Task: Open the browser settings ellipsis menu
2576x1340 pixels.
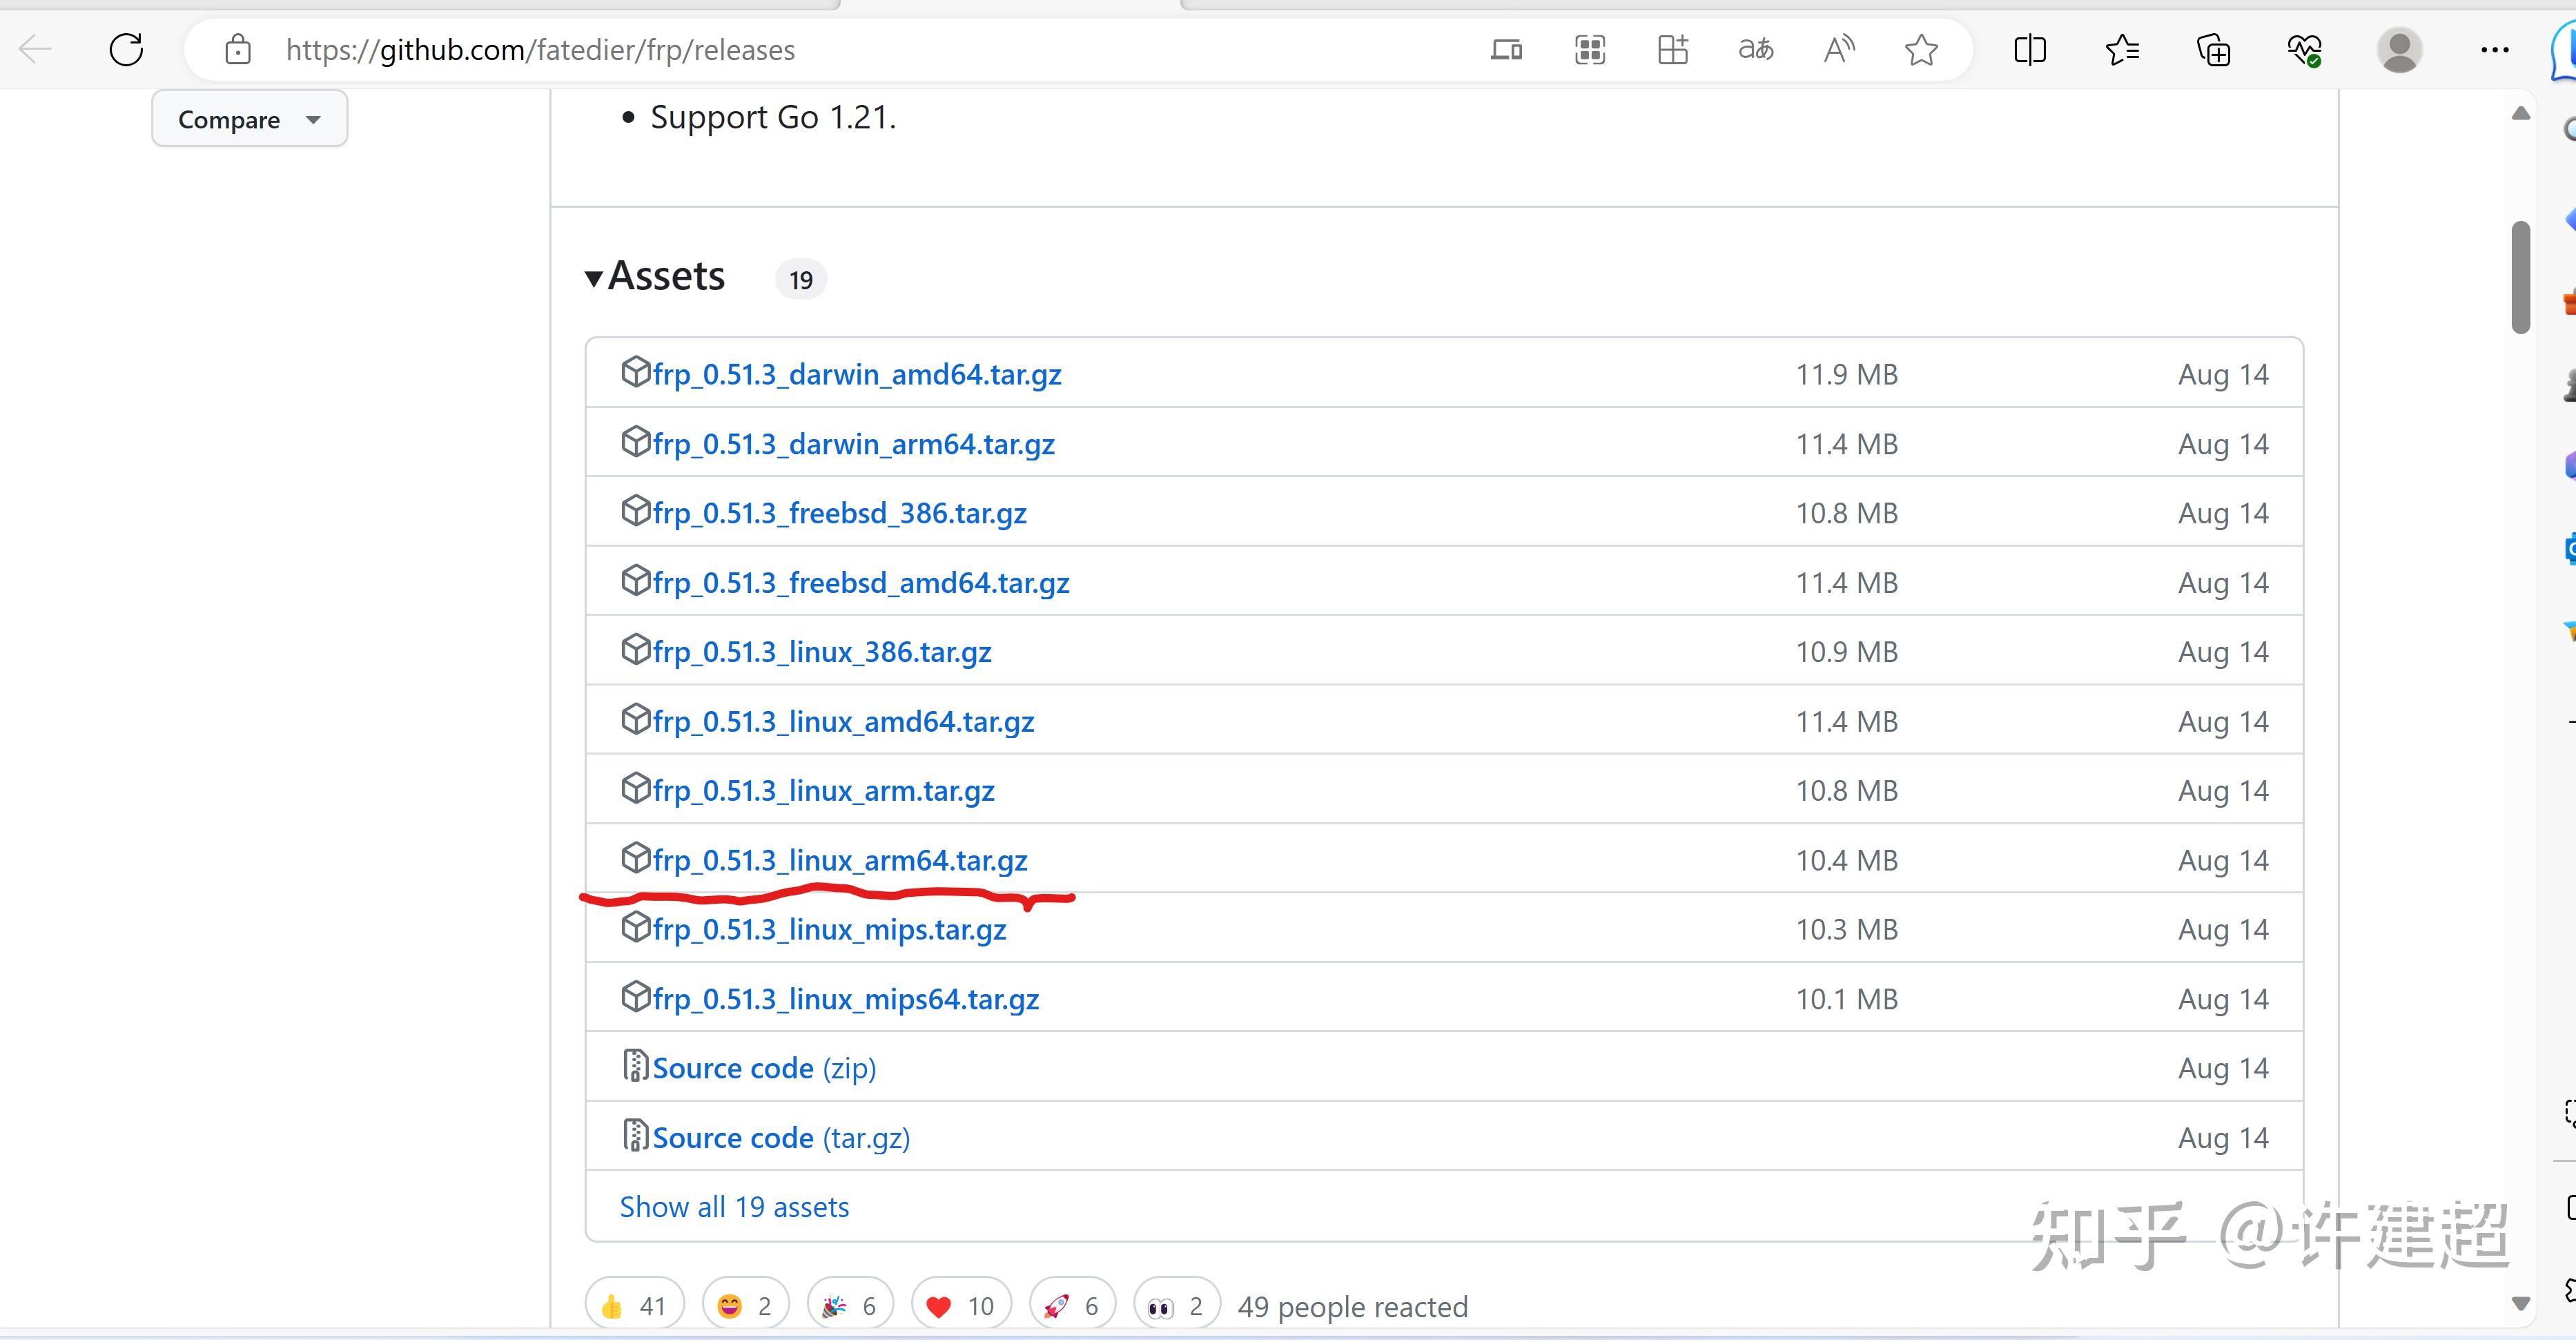Action: click(2494, 49)
